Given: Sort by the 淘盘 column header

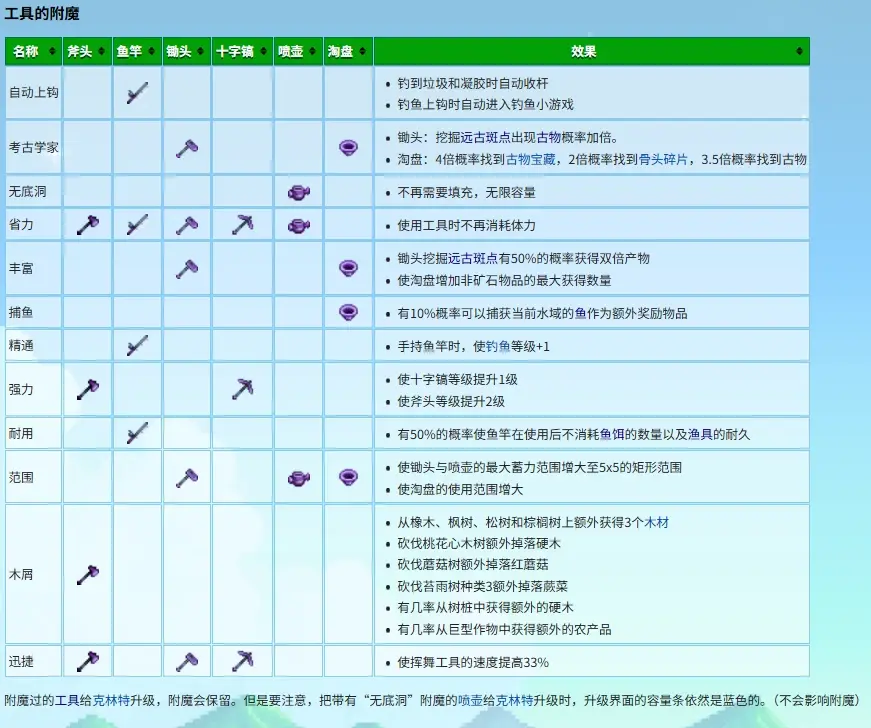Looking at the screenshot, I should (x=347, y=51).
